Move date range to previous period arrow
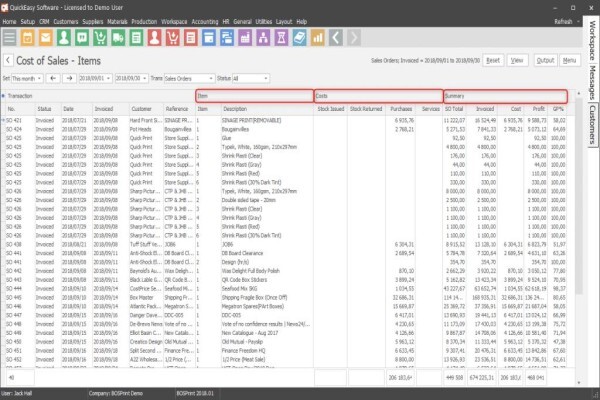This screenshot has height=400, width=600. point(53,78)
